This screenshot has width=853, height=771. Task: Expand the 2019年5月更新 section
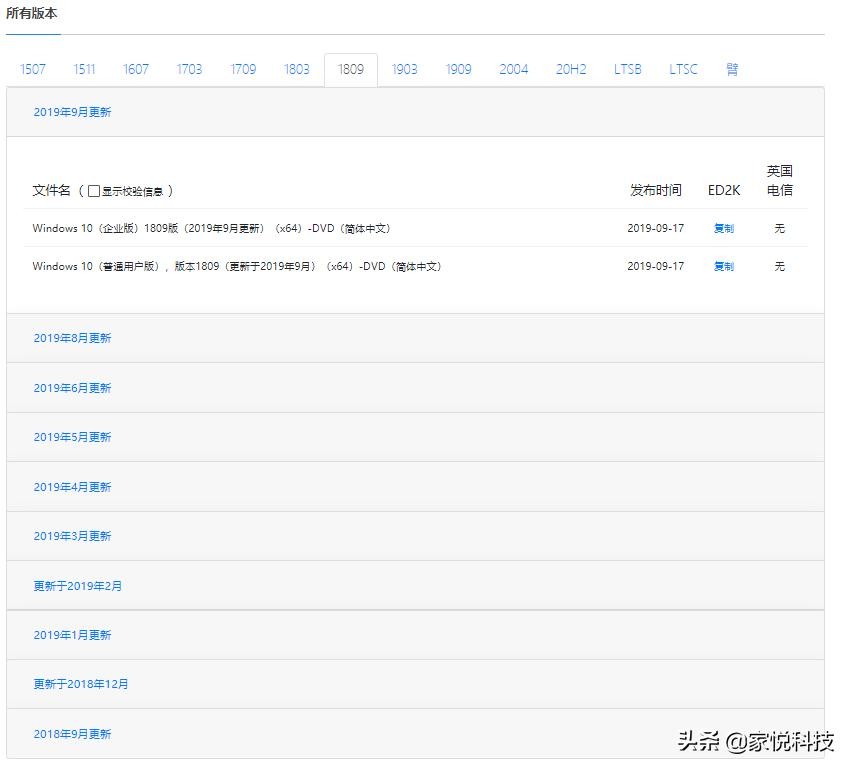tap(72, 437)
